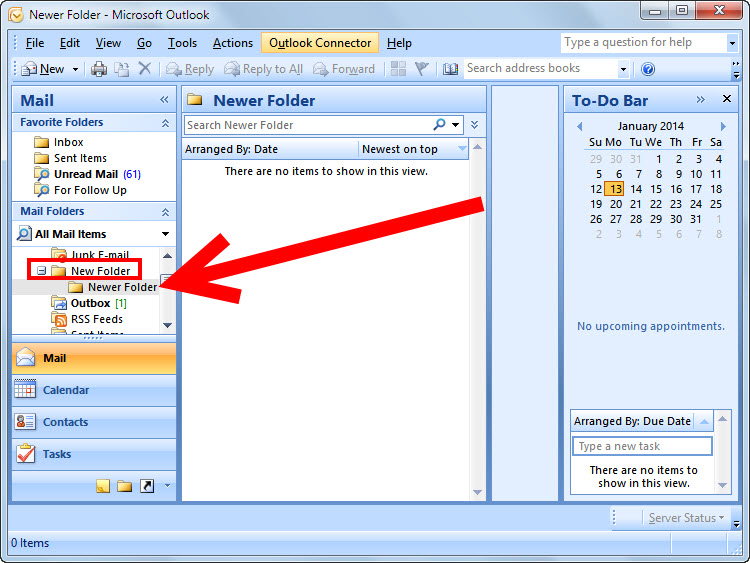Viewport: 750px width, 563px height.
Task: Open the Tools menu
Action: point(182,43)
